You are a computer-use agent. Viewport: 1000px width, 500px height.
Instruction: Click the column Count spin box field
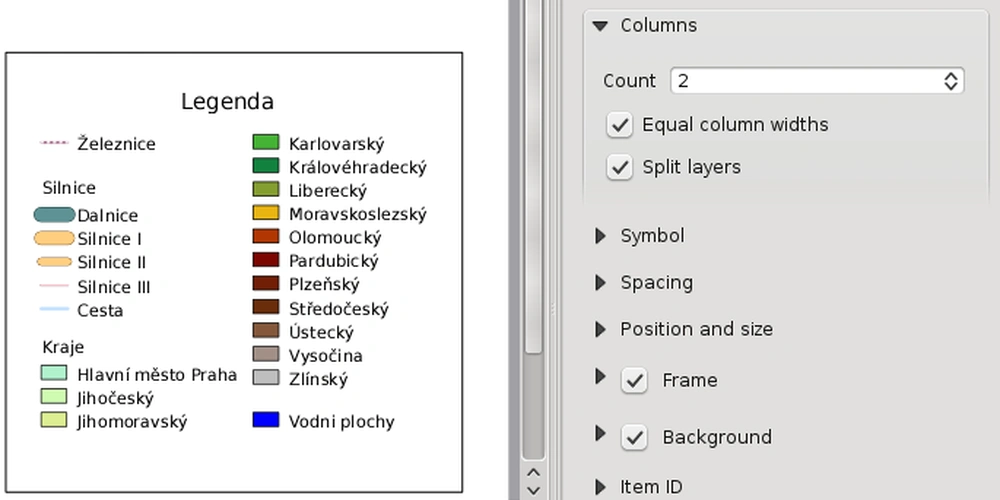pyautogui.click(x=817, y=81)
